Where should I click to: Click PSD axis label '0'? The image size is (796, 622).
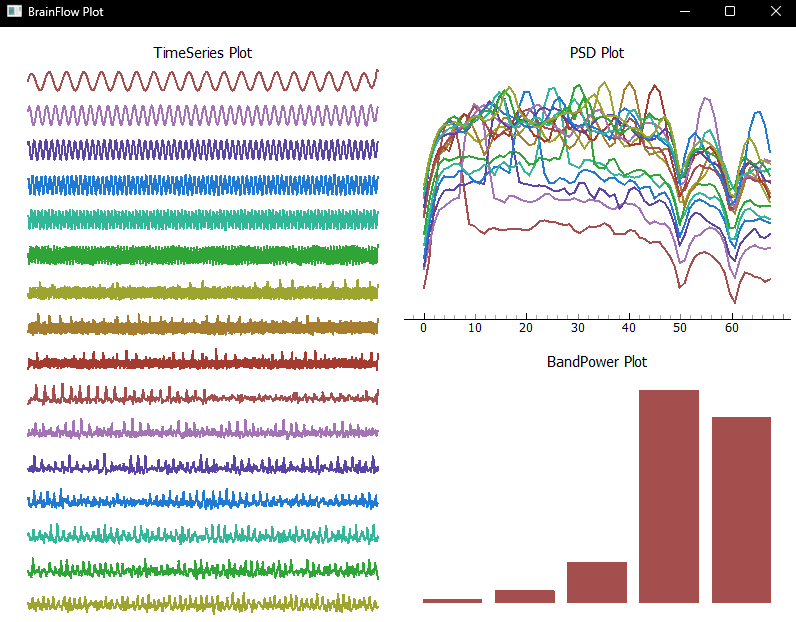coord(423,328)
